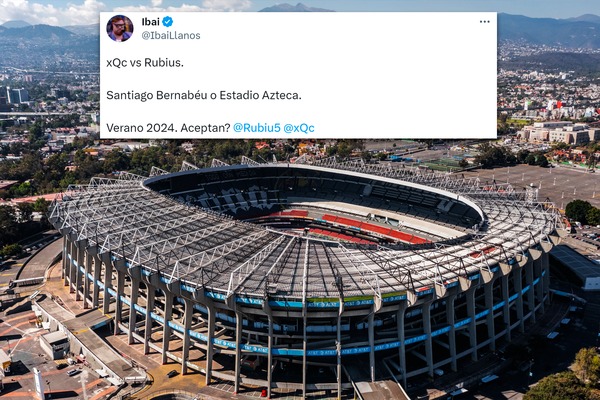Click the display name Ibai
Viewport: 600px width, 400px height.
(x=150, y=22)
